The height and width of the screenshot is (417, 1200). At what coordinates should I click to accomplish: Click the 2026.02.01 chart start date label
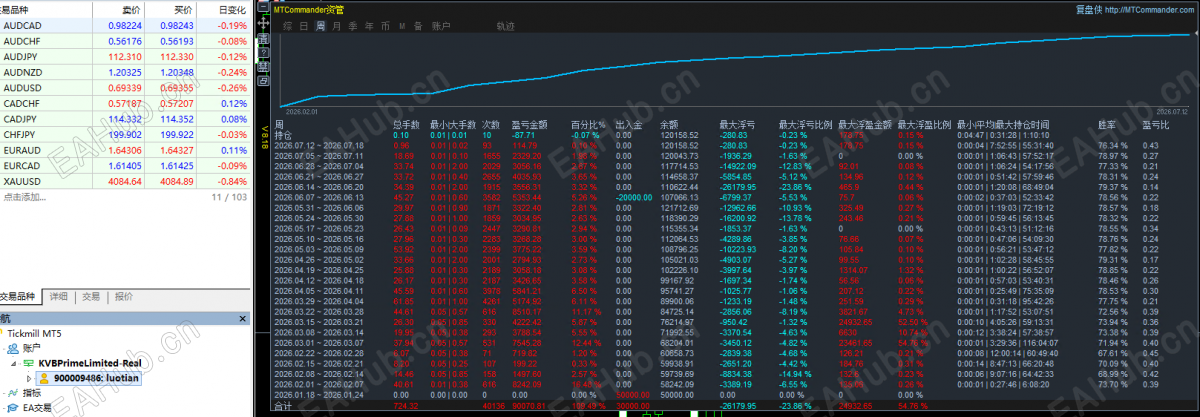pyautogui.click(x=301, y=112)
